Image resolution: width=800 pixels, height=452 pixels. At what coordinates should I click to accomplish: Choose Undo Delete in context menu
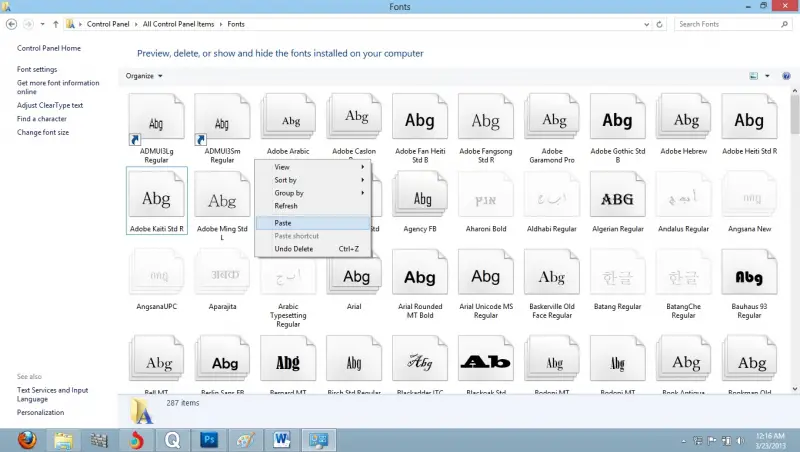pos(313,249)
